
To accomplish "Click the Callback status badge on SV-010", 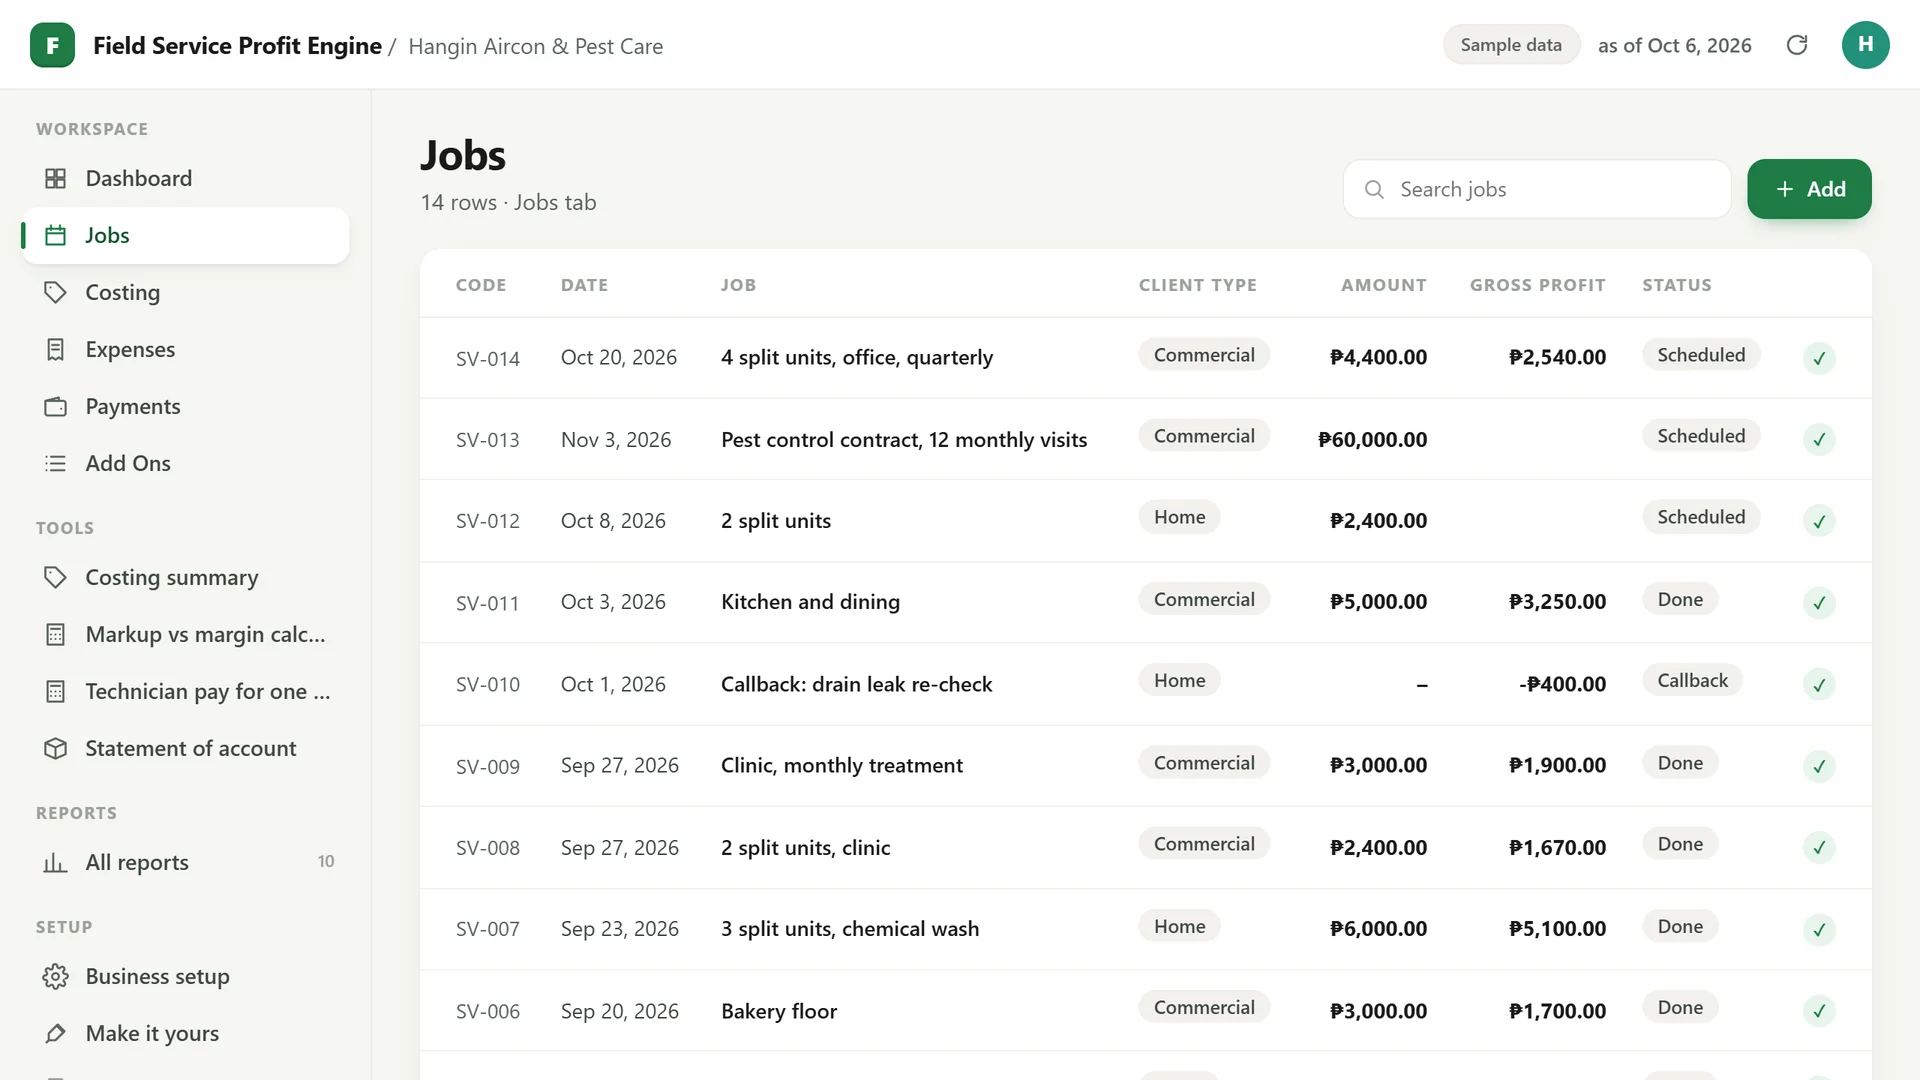I will (x=1692, y=680).
